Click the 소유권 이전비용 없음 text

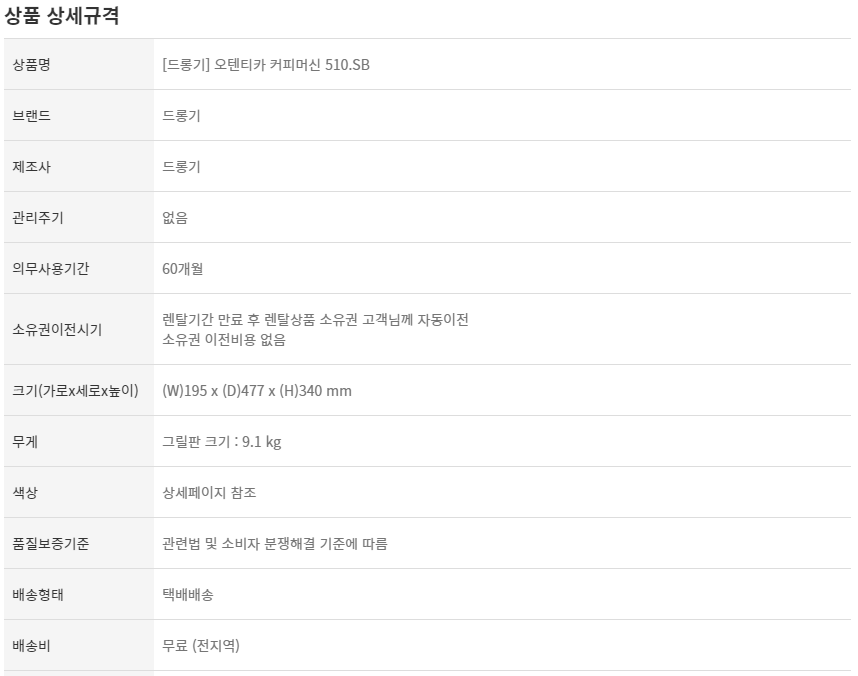click(x=224, y=340)
